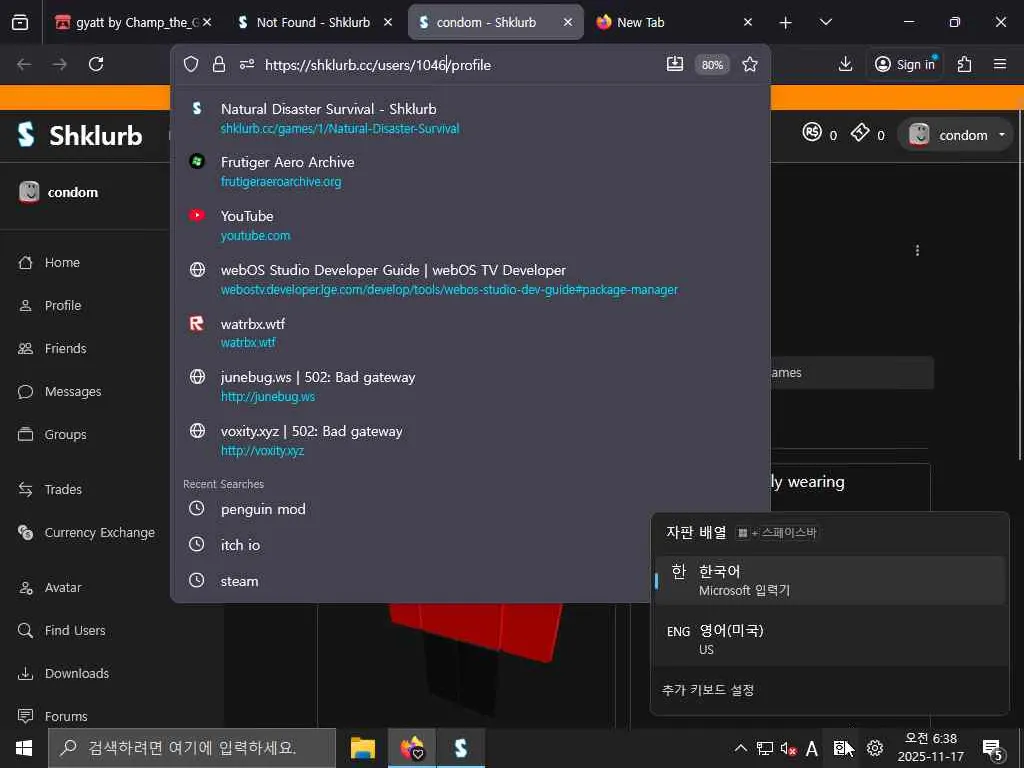1024x768 pixels.
Task: Open a new browser tab
Action: [786, 23]
